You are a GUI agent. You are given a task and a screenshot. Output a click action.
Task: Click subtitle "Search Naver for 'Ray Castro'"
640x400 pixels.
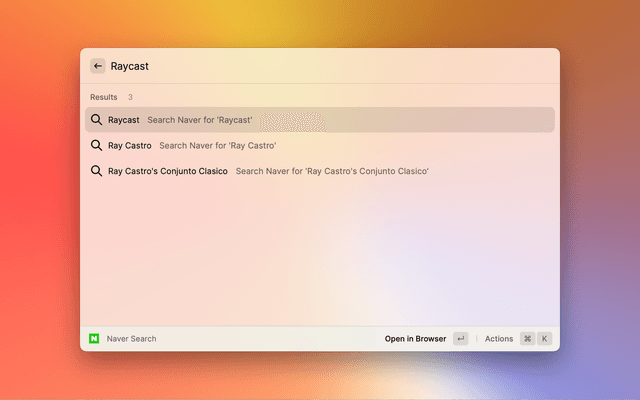point(218,146)
